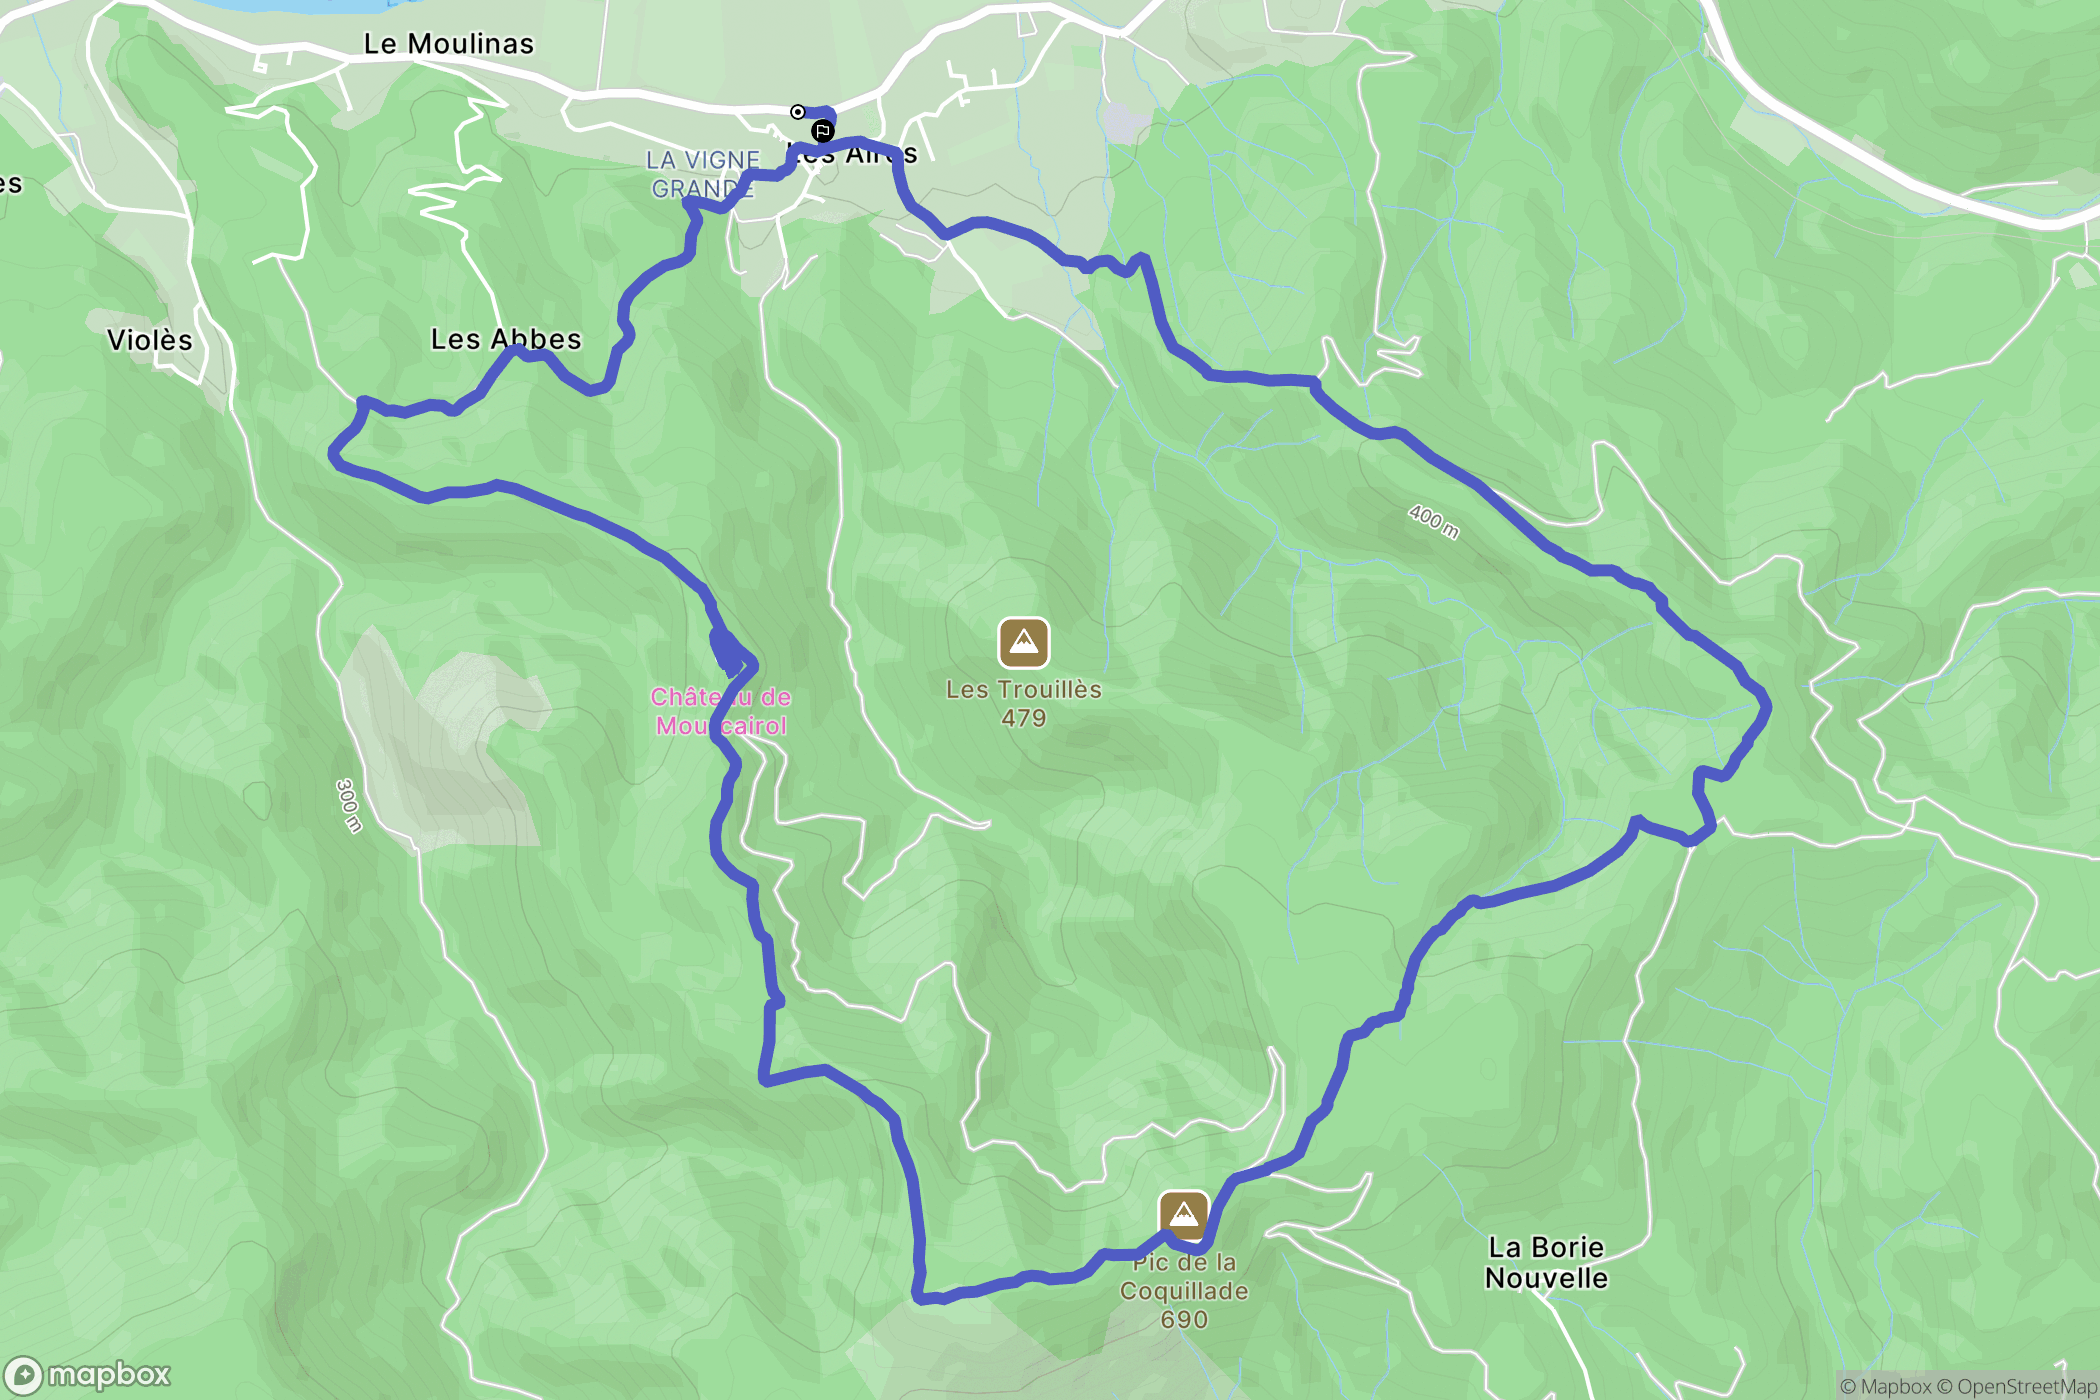Click the Les Trouillès peak icon

coord(1024,643)
